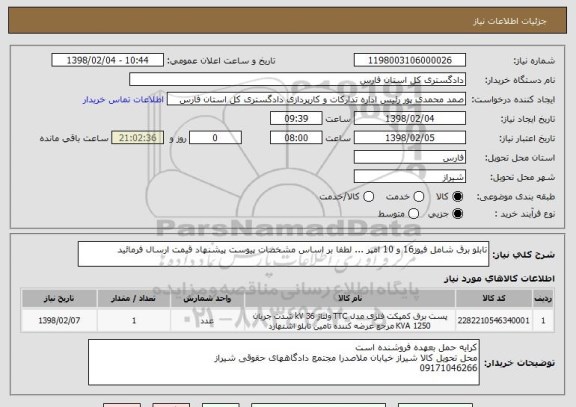Click the تاریخ نیاز column header

pyautogui.click(x=59, y=299)
